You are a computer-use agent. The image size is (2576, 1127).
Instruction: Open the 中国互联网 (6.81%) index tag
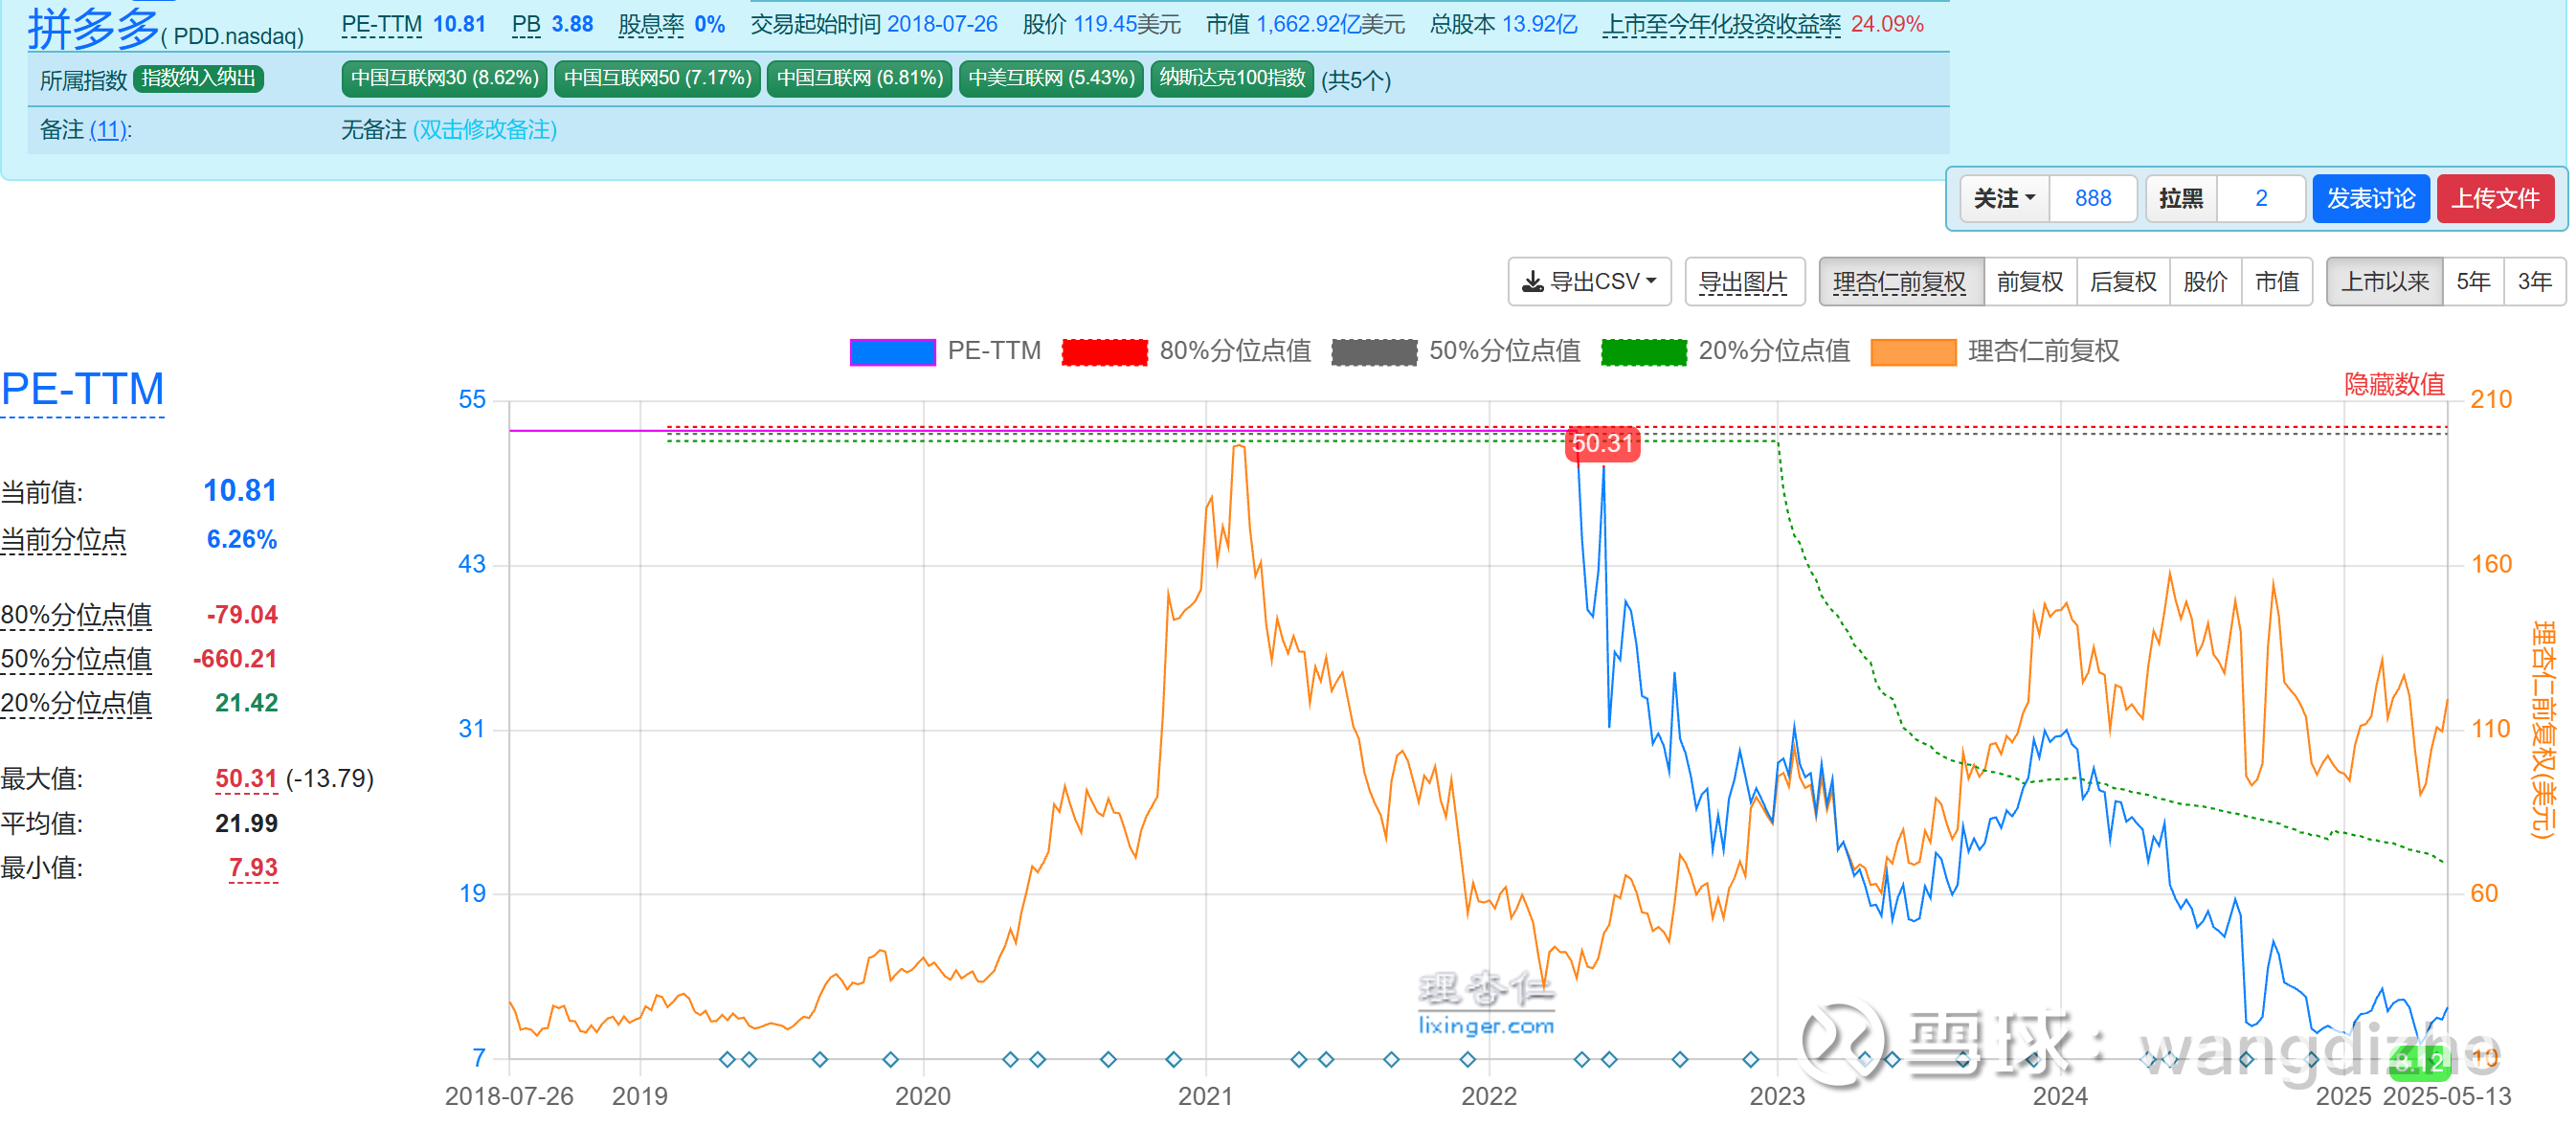[859, 78]
